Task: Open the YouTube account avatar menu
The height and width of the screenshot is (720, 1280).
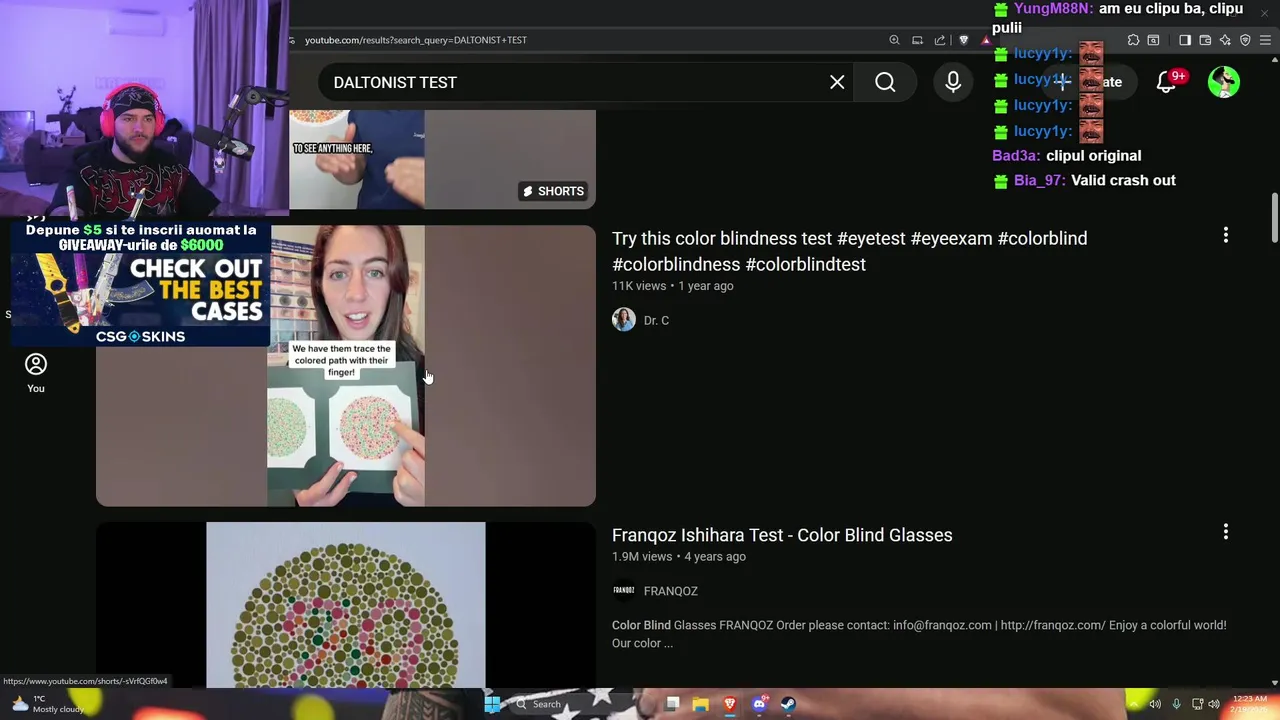Action: (1224, 82)
